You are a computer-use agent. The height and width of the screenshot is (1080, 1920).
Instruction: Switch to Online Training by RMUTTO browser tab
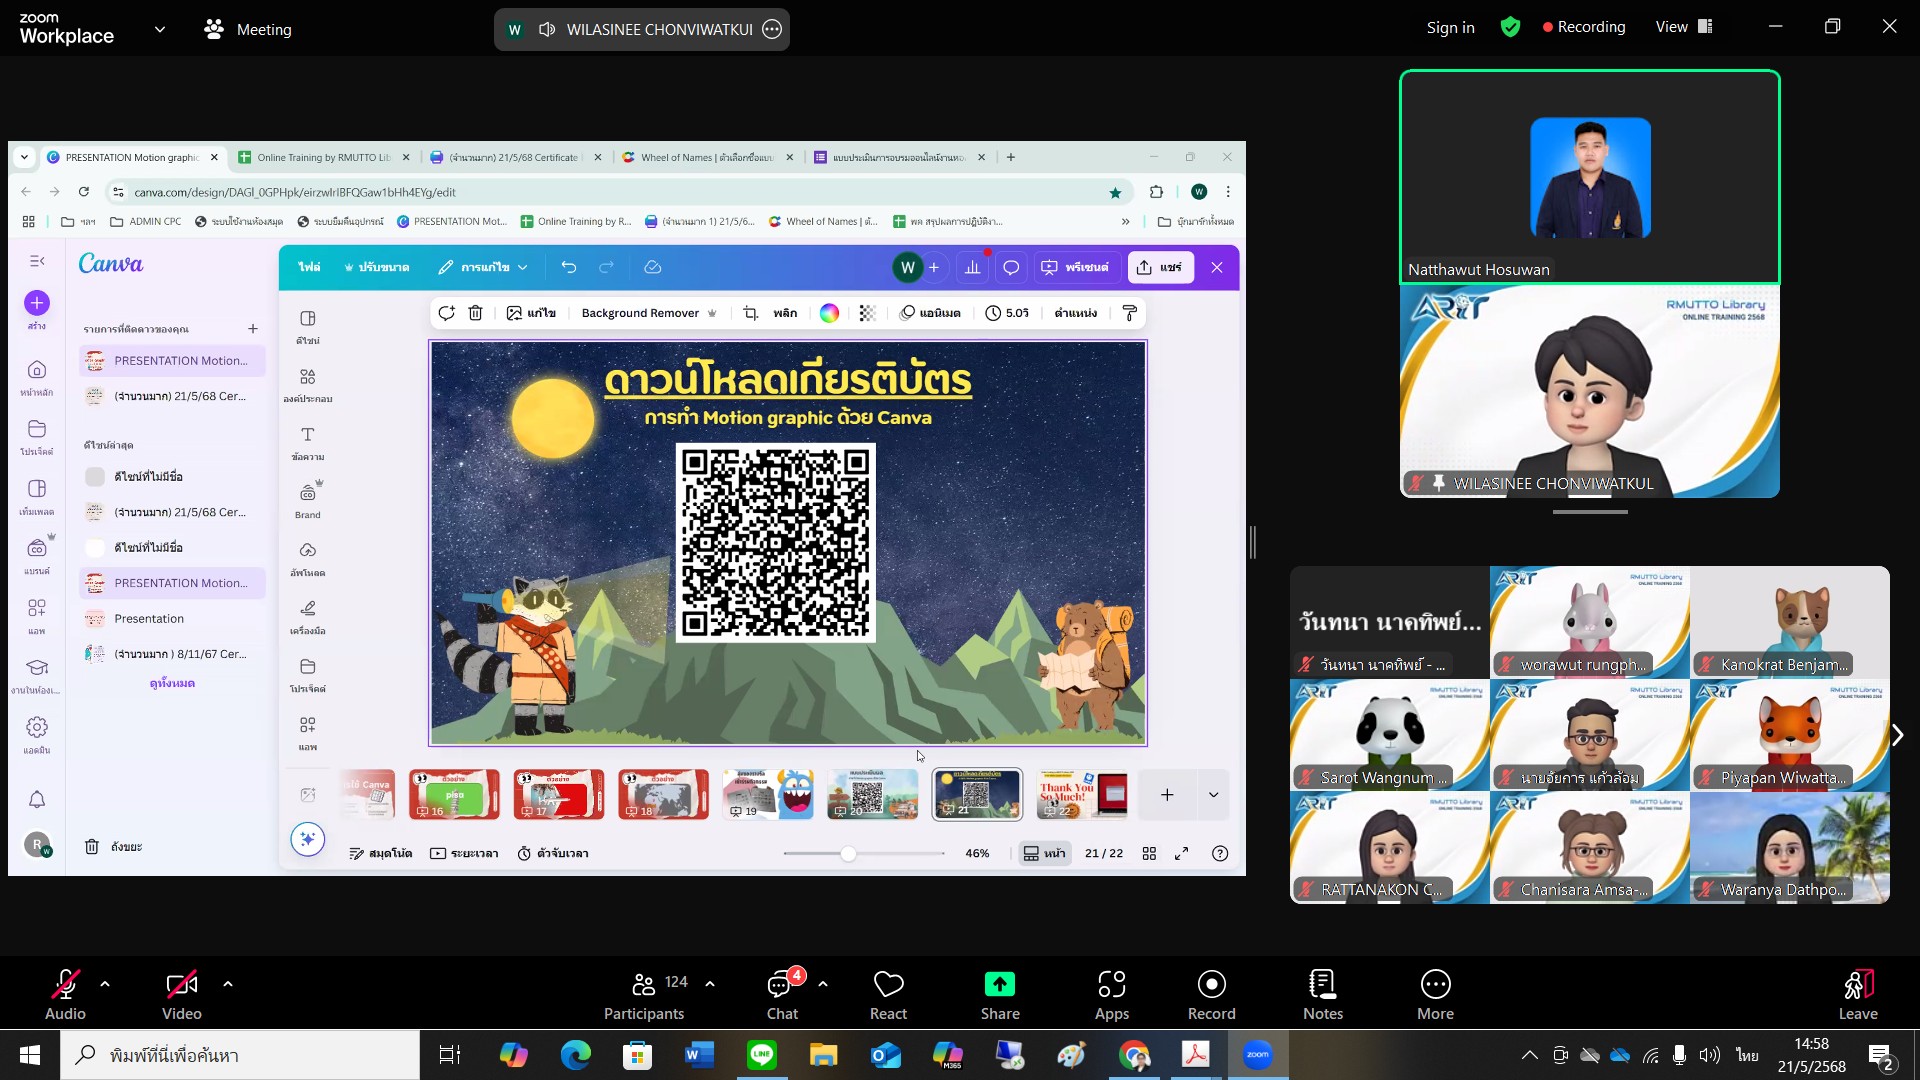click(324, 157)
